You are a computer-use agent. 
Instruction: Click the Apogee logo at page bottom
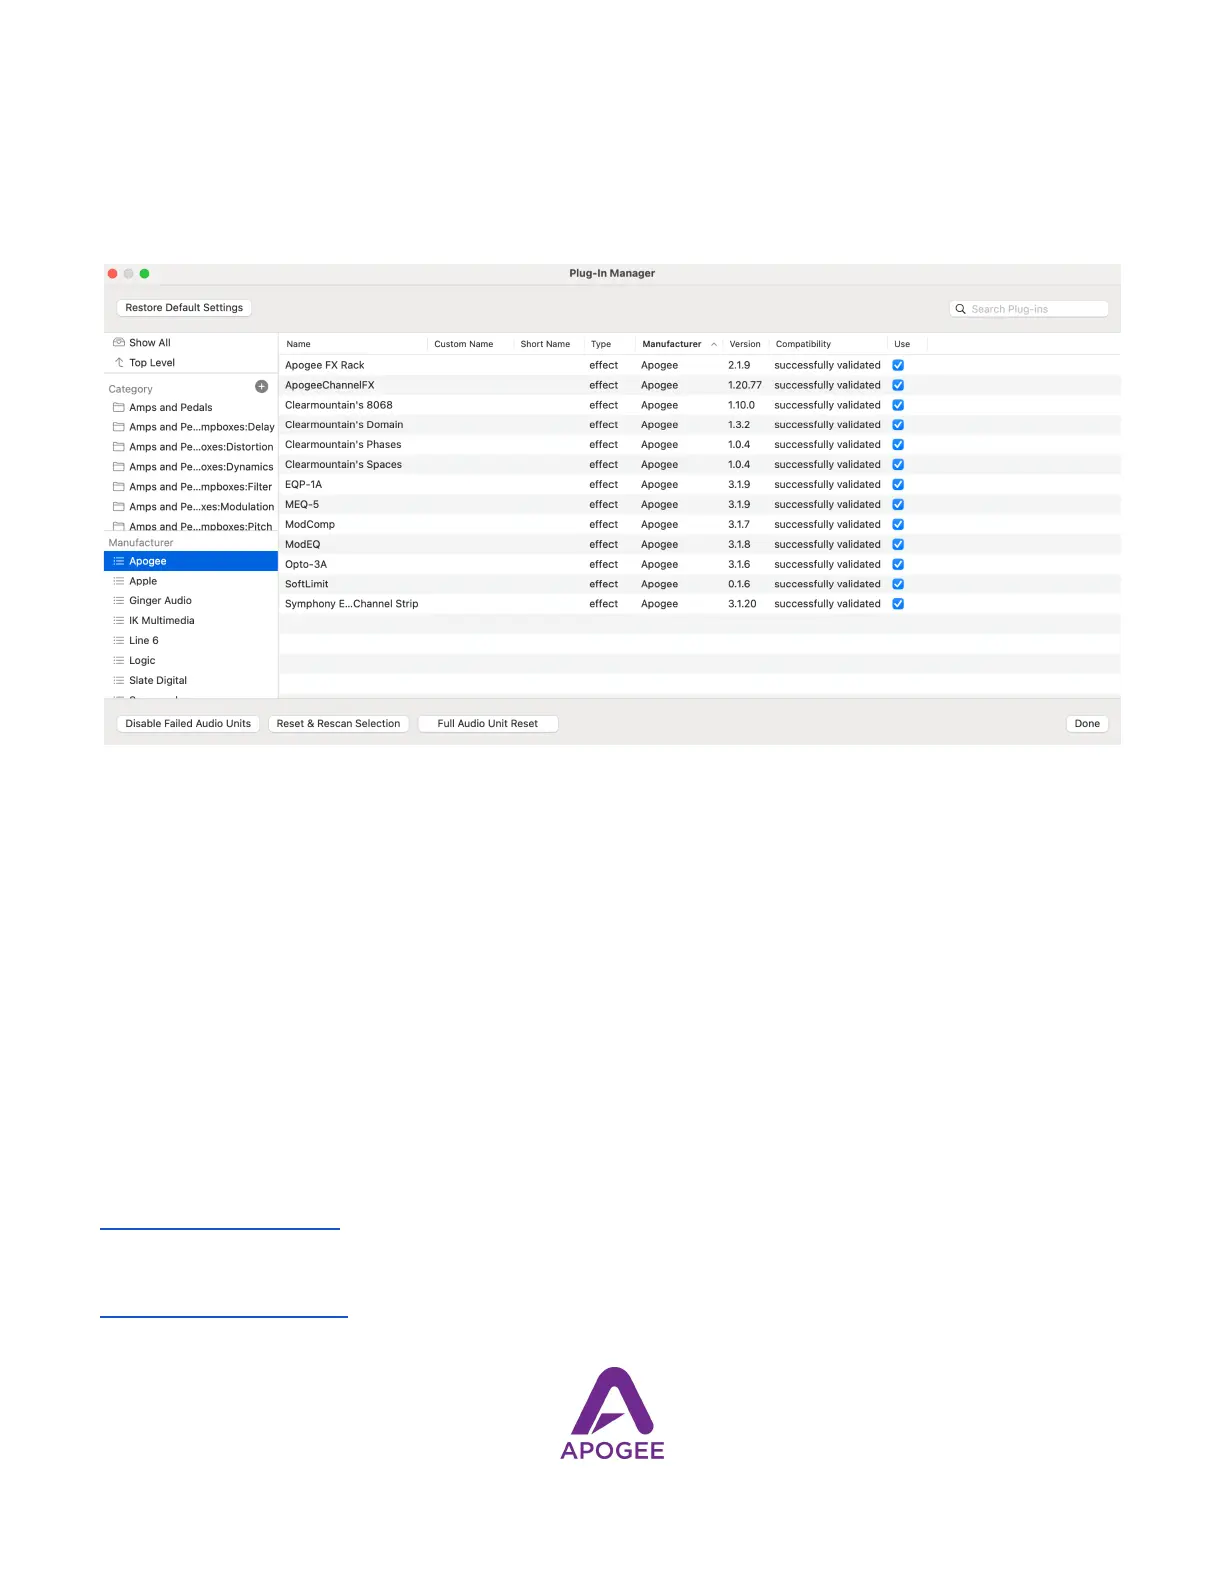[x=612, y=1414]
